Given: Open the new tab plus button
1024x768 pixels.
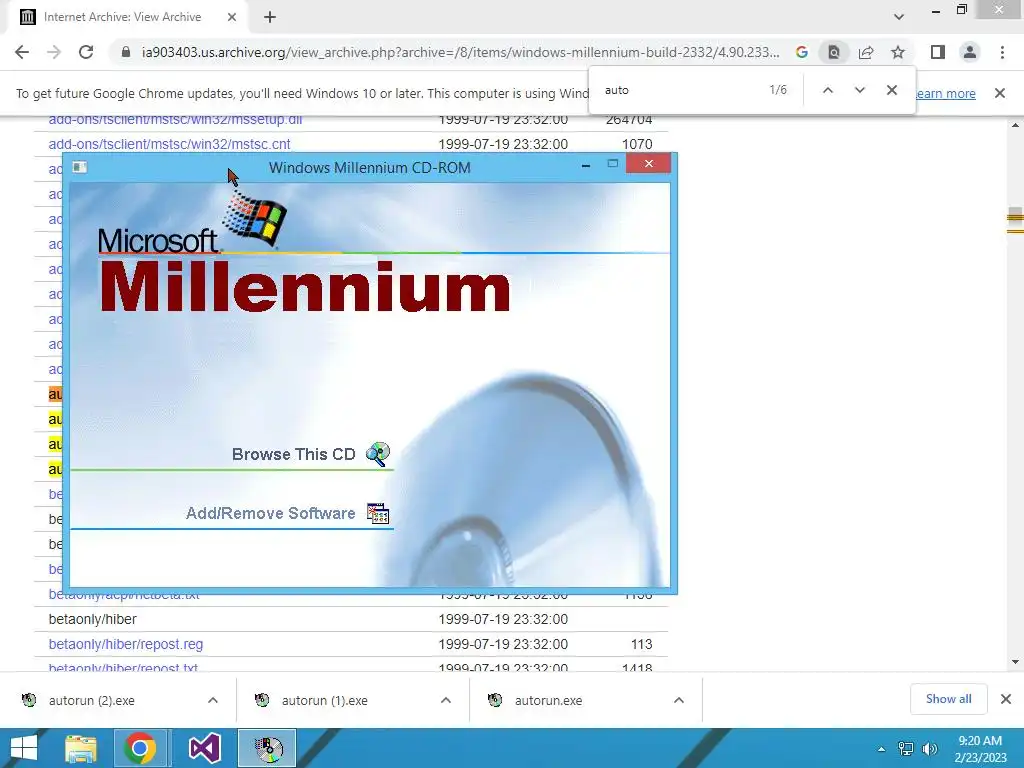Looking at the screenshot, I should pyautogui.click(x=270, y=17).
